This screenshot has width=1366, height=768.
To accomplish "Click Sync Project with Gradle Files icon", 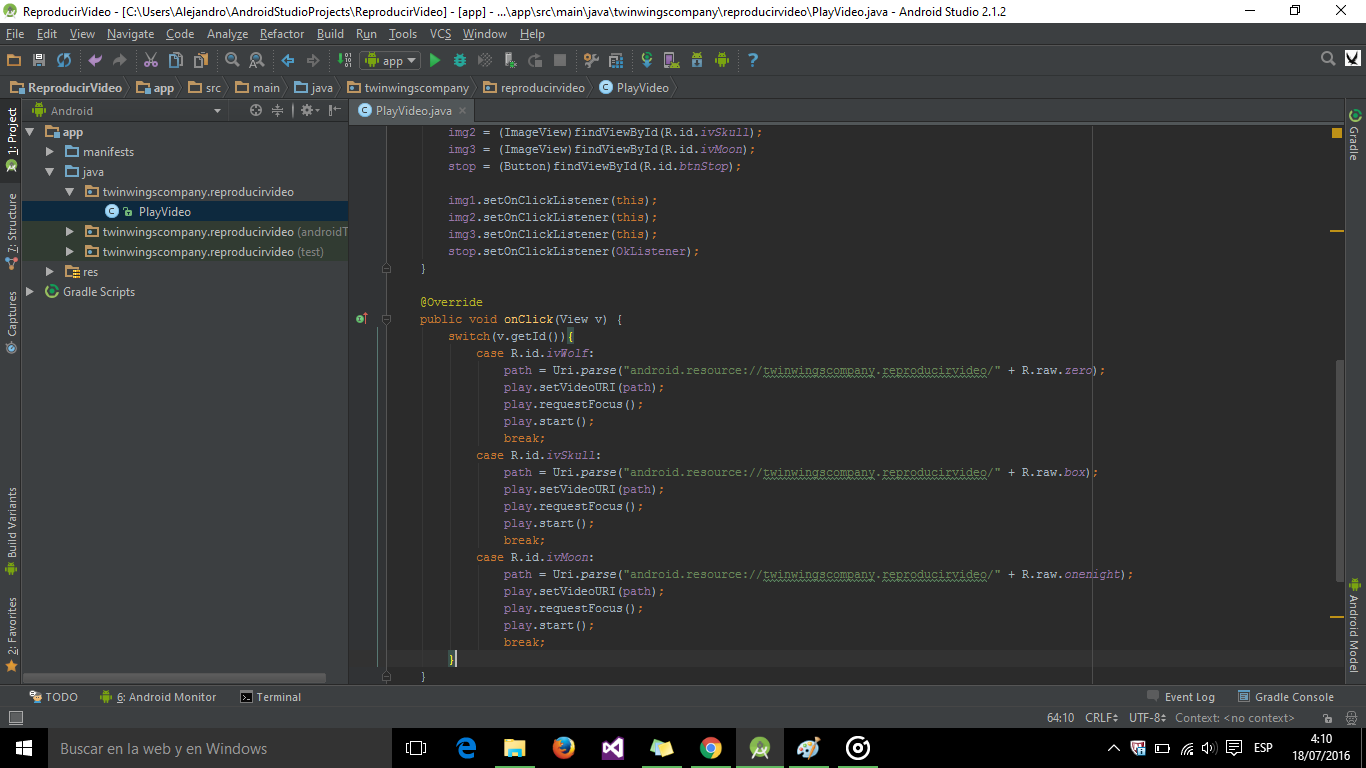I will point(647,60).
